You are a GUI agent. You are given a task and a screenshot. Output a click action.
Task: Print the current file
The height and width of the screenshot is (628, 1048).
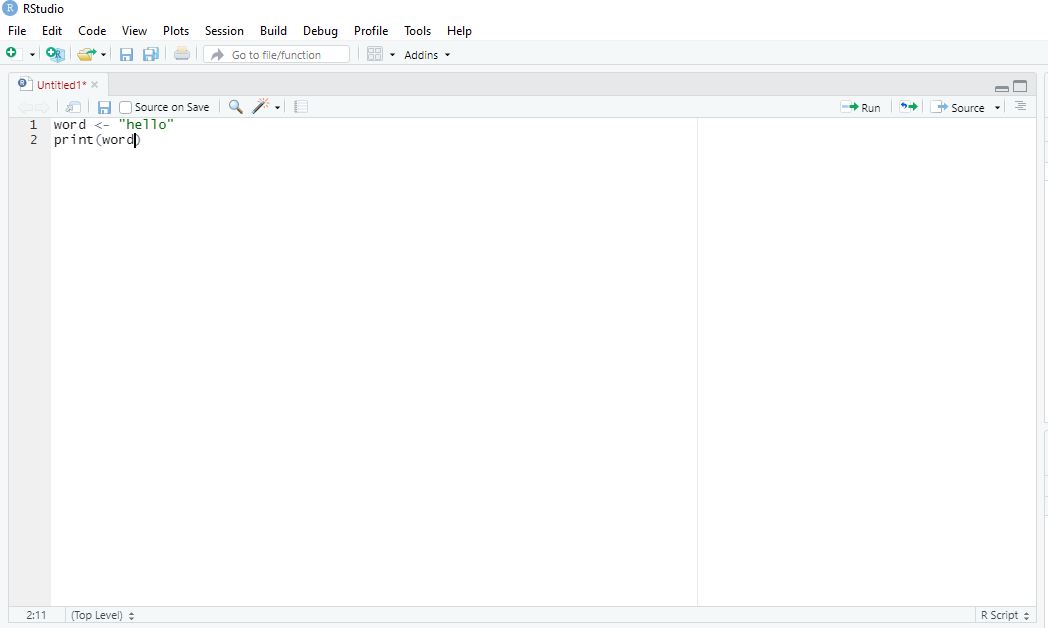181,55
